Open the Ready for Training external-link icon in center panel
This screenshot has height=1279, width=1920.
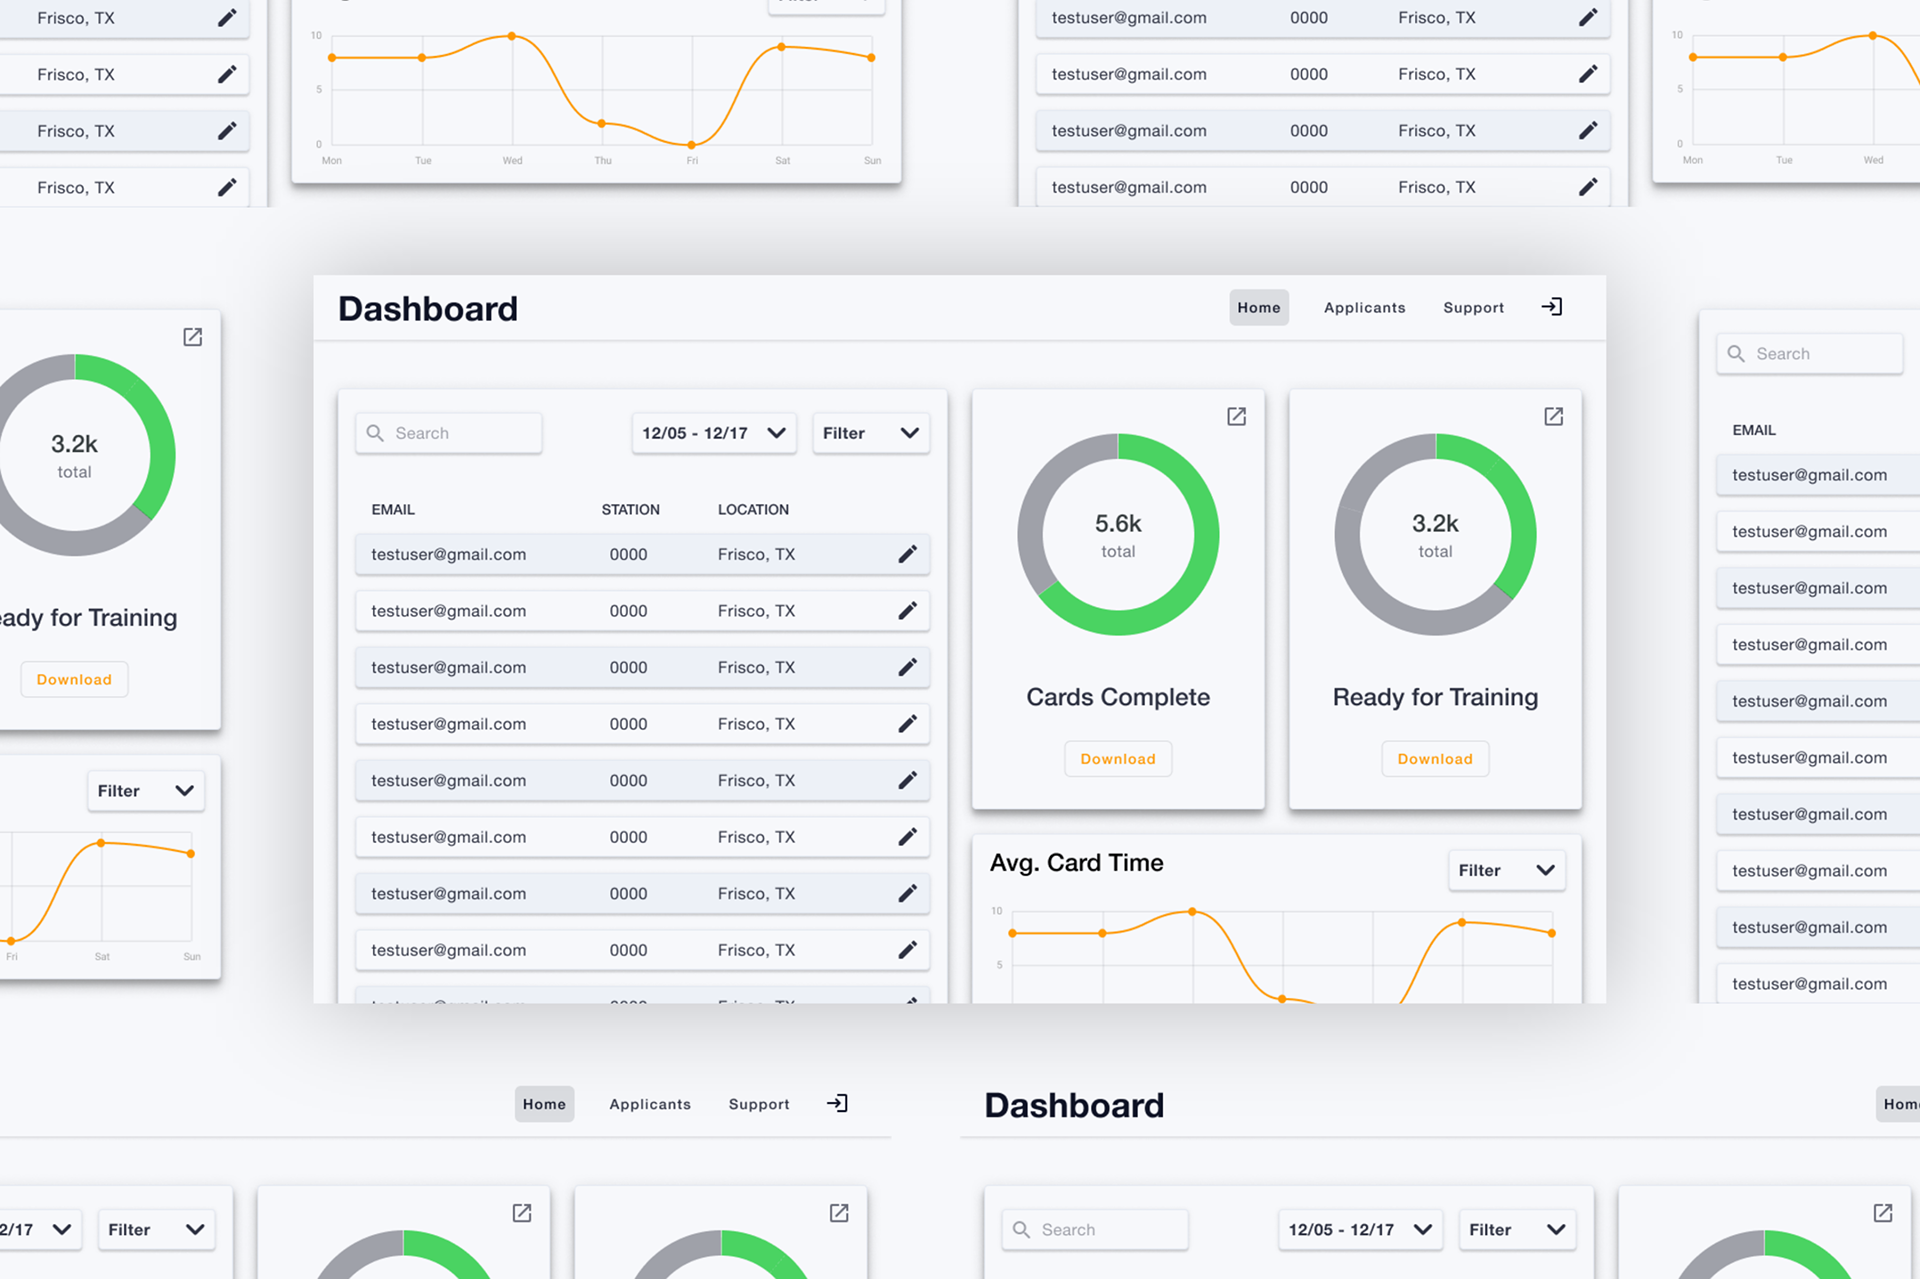coord(1553,416)
